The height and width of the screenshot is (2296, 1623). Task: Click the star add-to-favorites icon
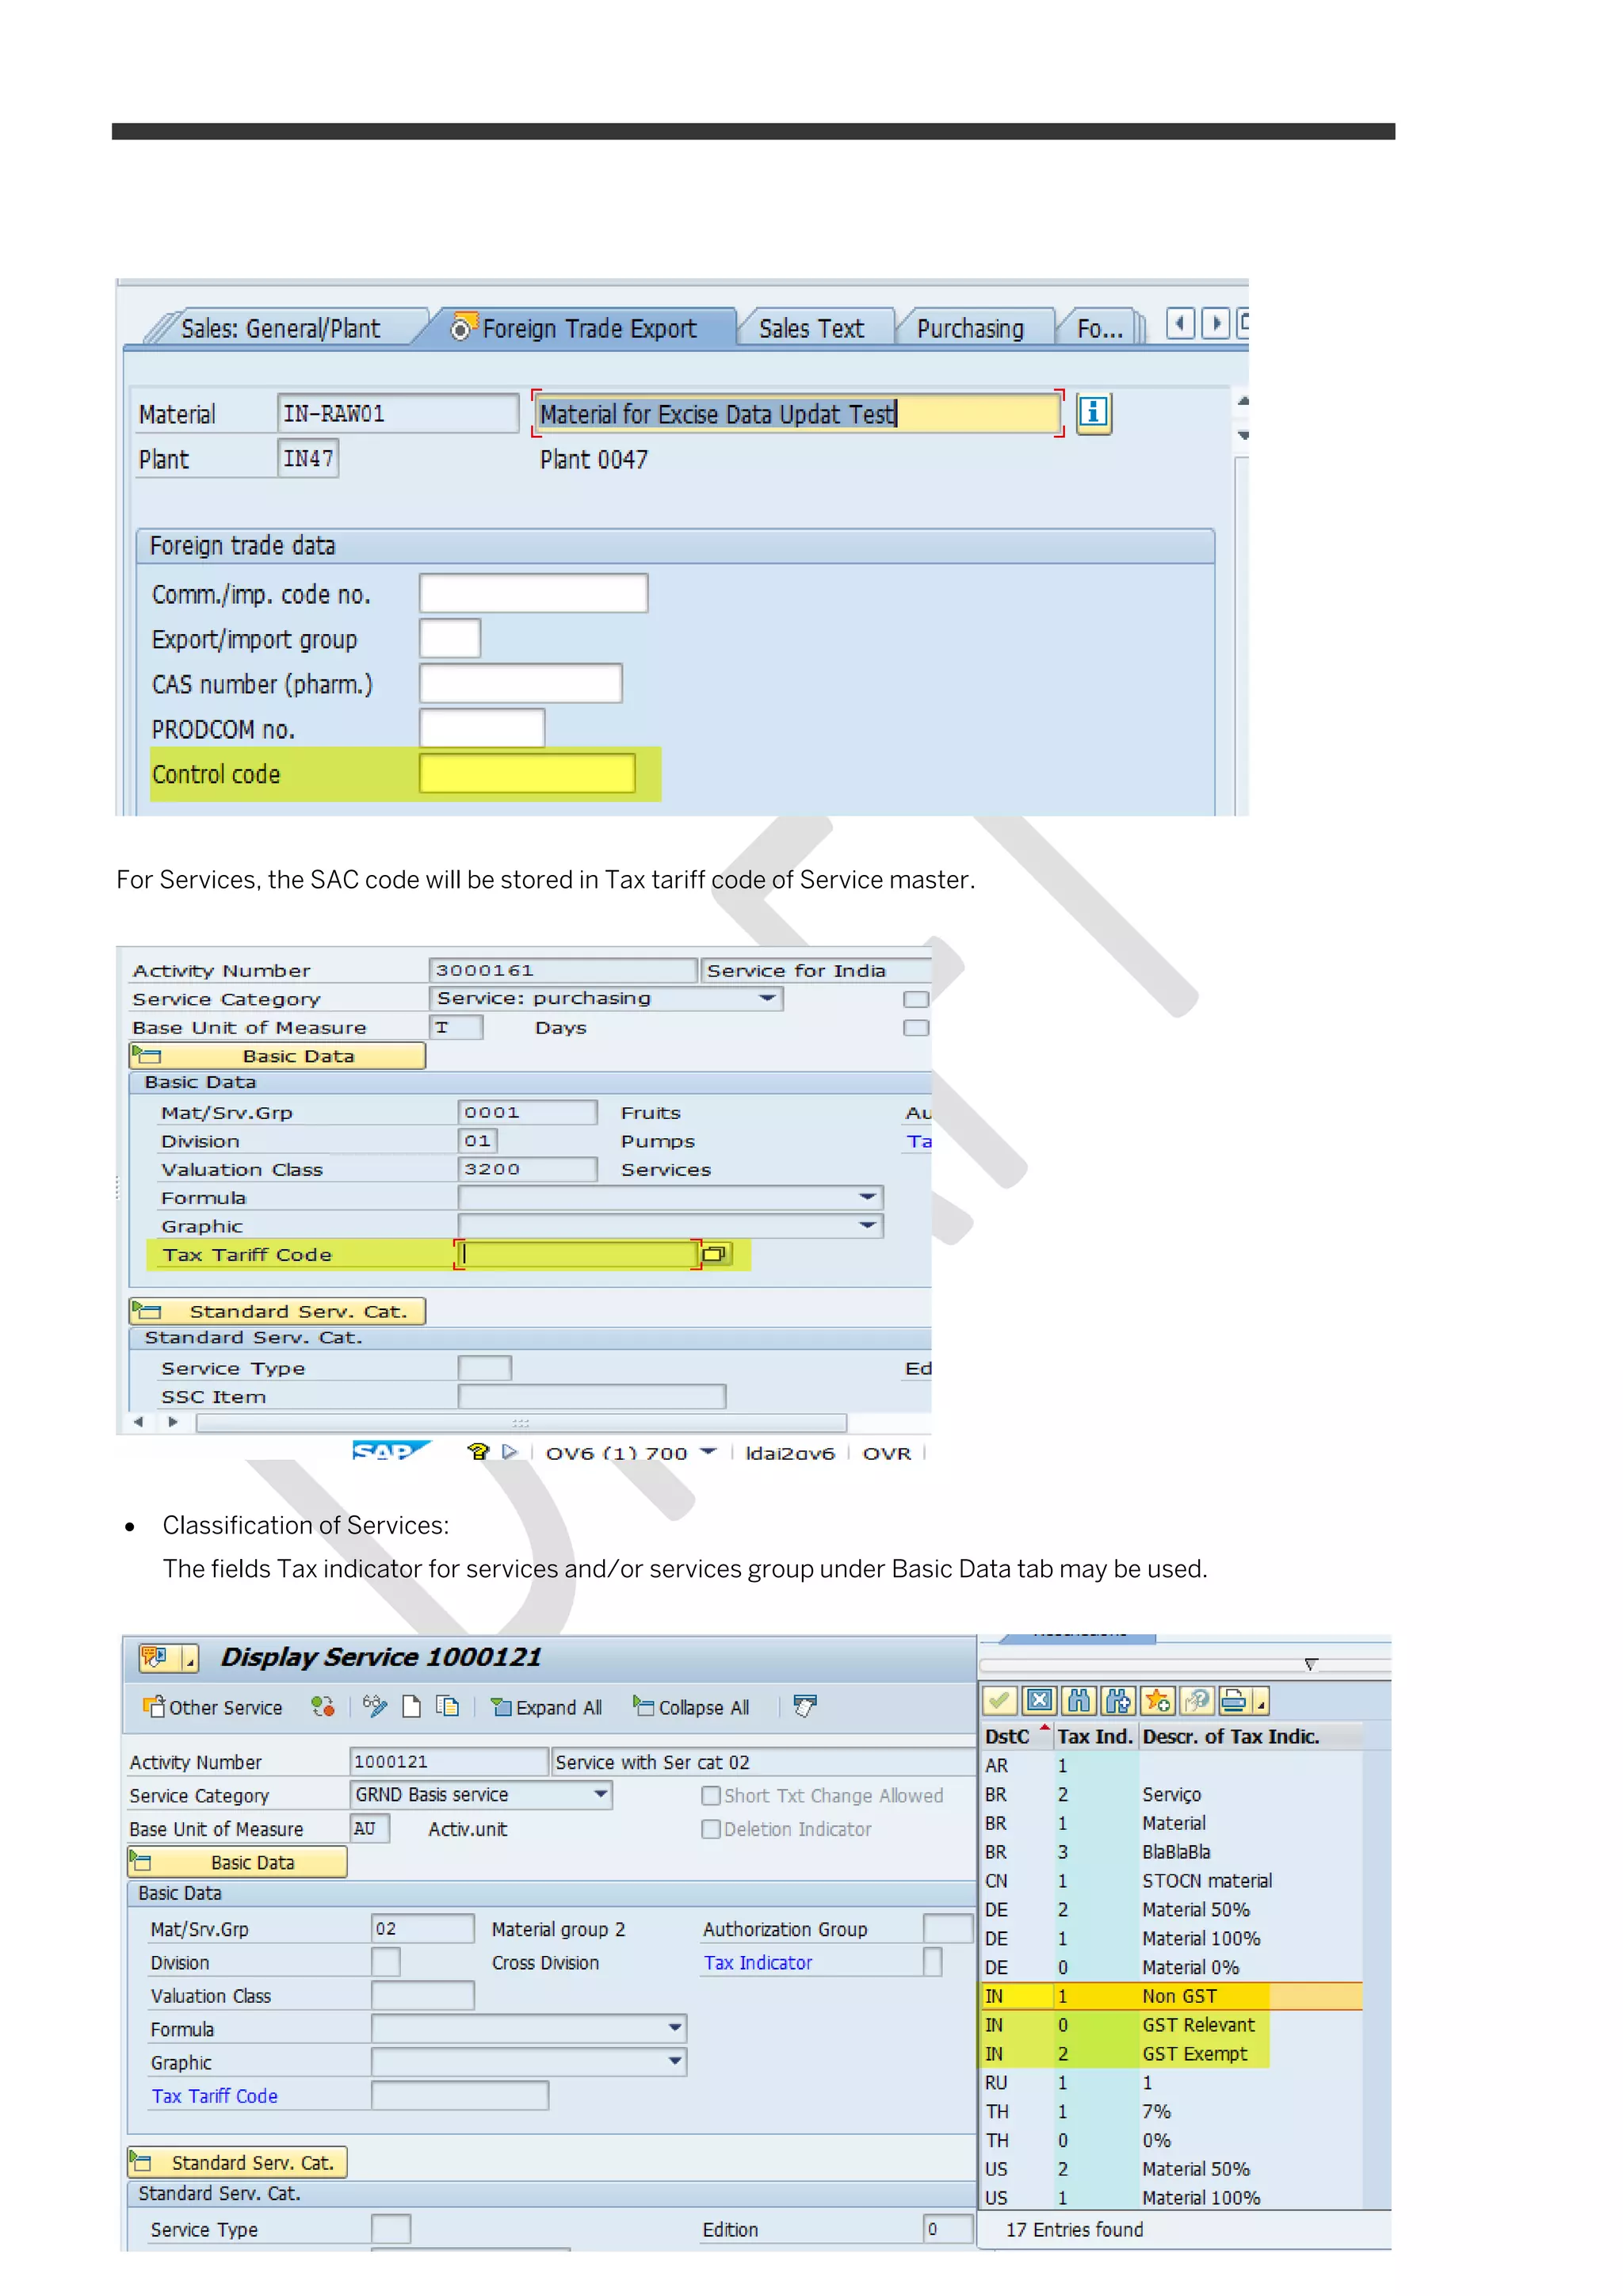[1157, 1700]
